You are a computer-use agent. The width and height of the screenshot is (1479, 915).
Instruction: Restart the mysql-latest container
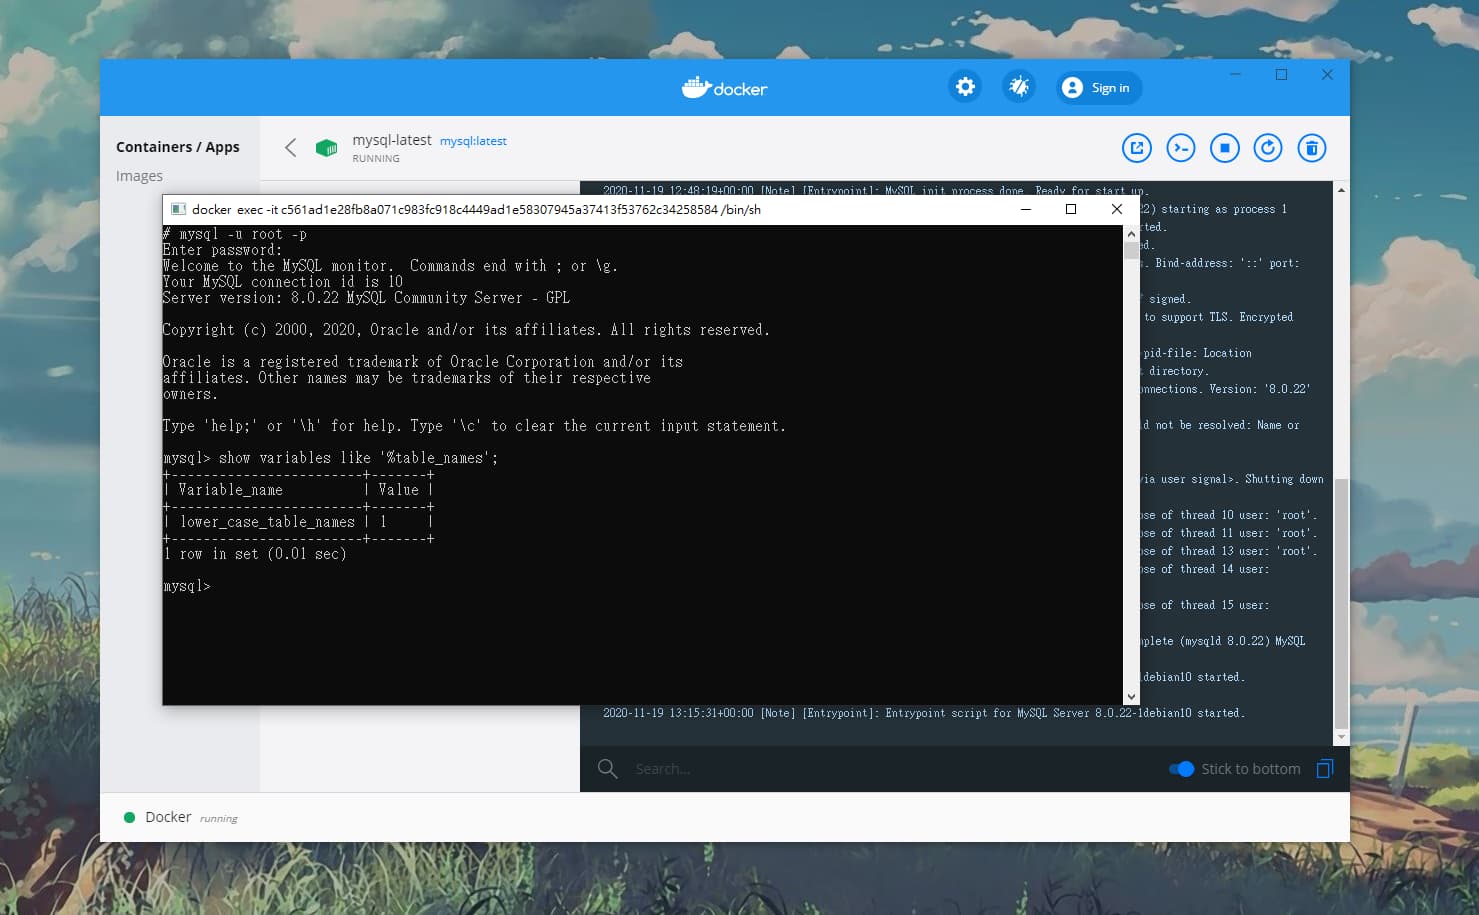[x=1268, y=148]
